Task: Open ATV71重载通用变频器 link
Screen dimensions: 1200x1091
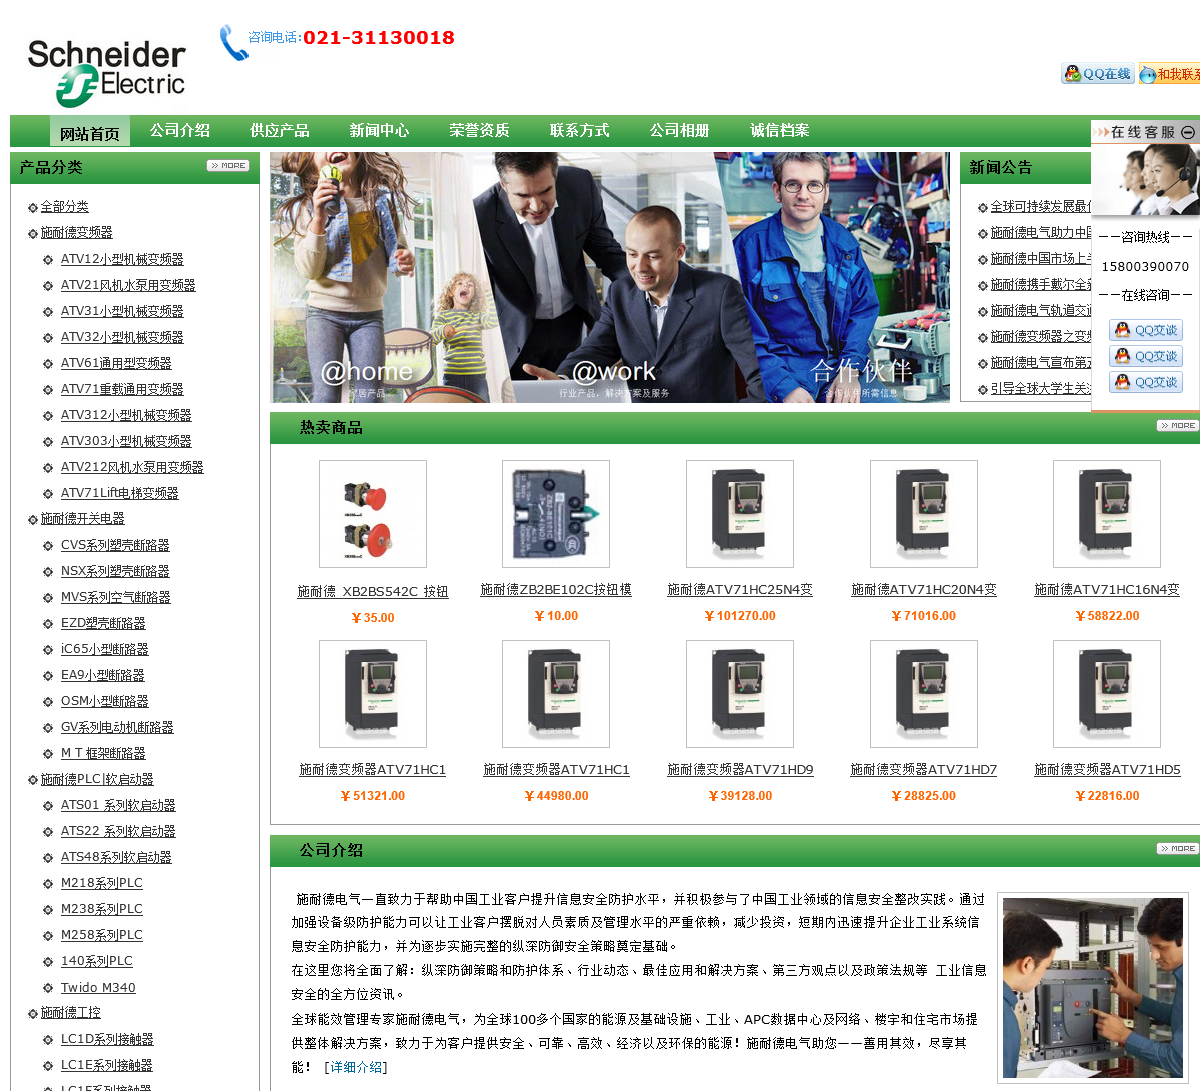Action: coord(122,389)
